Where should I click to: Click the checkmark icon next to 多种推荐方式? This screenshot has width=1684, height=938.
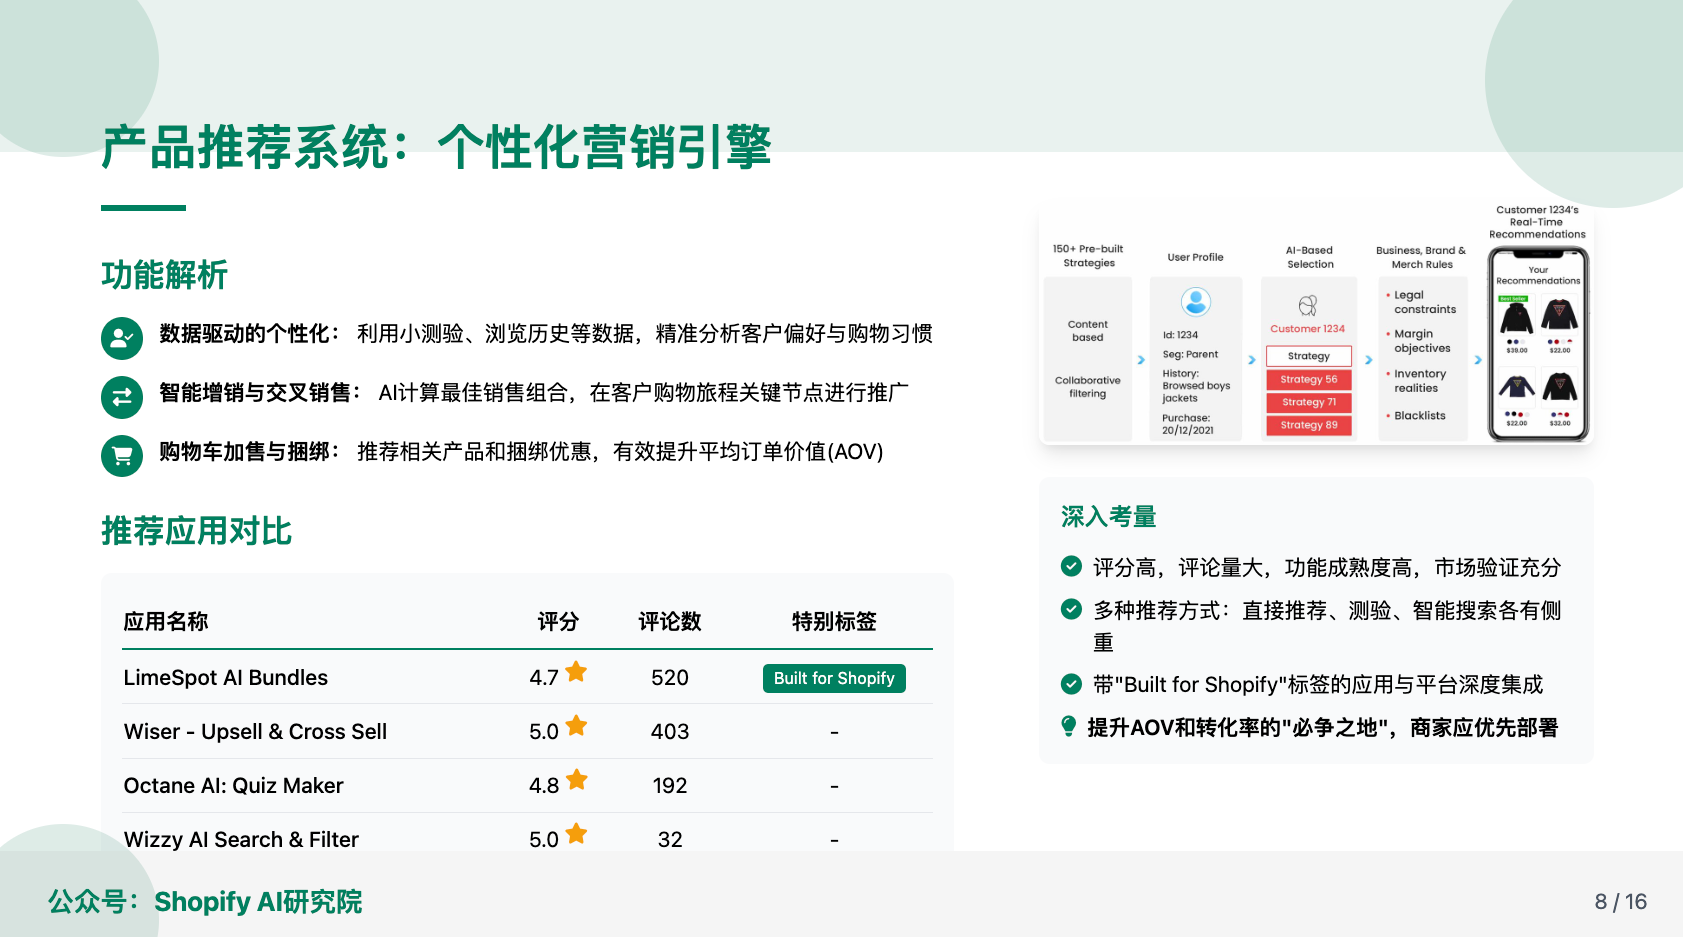[x=1071, y=609]
